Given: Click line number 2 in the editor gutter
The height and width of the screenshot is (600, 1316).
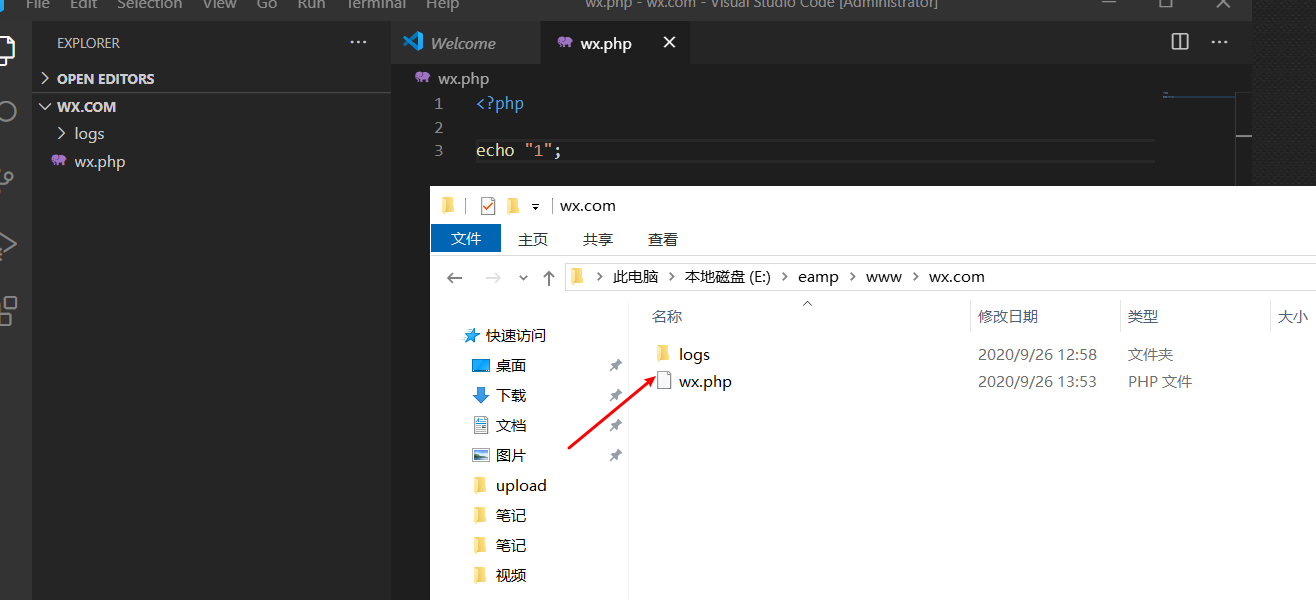Looking at the screenshot, I should 438,127.
